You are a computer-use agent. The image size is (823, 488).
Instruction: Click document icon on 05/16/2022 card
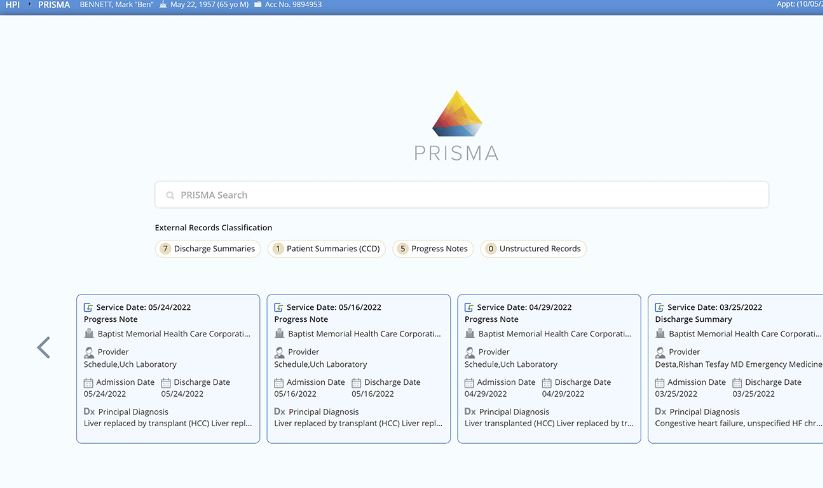(x=279, y=307)
